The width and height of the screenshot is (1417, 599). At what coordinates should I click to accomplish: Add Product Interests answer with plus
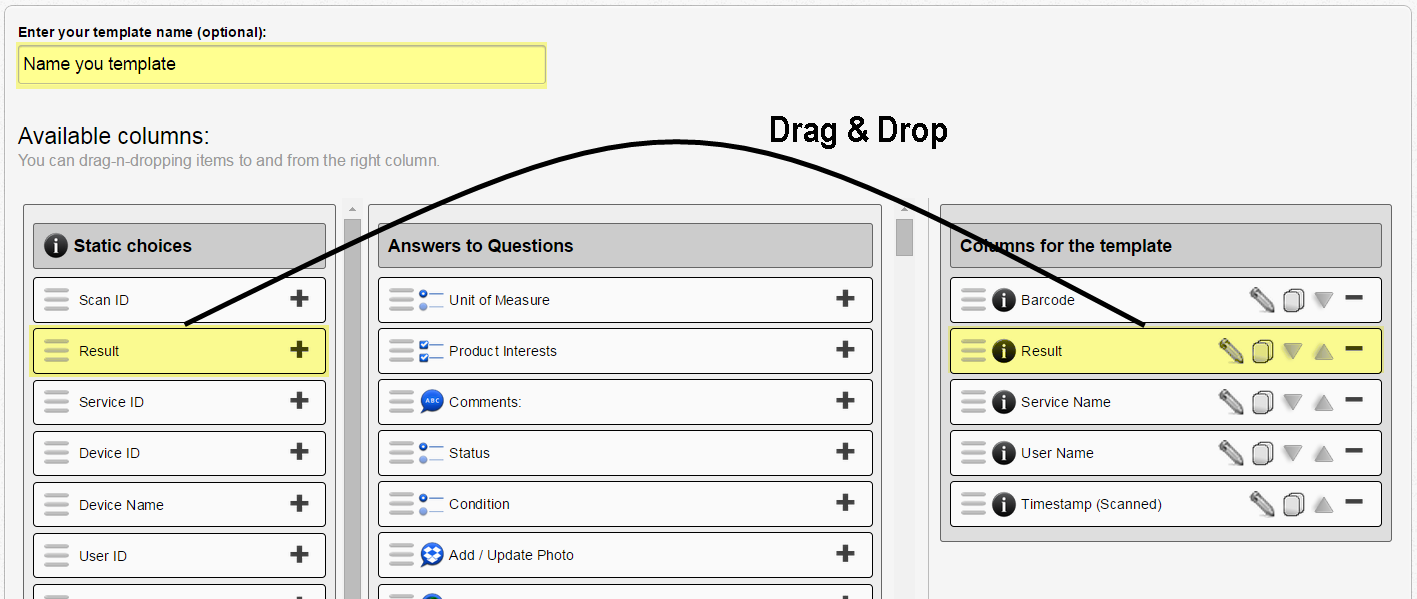coord(845,349)
